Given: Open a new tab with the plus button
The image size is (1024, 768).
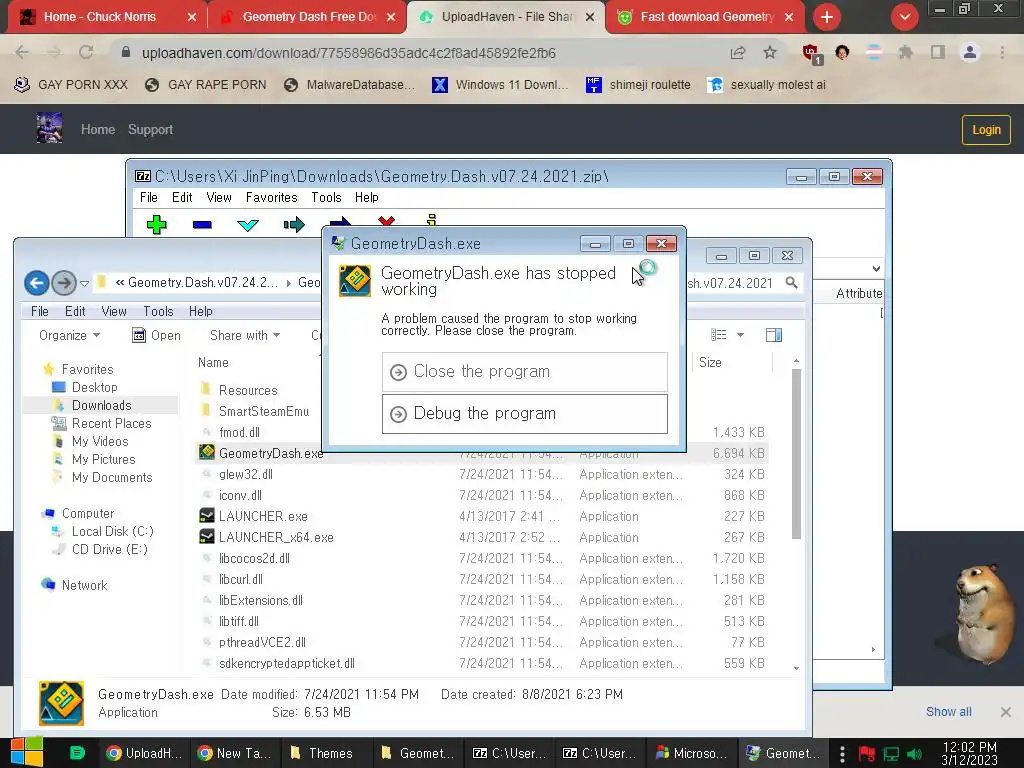Looking at the screenshot, I should tap(827, 17).
